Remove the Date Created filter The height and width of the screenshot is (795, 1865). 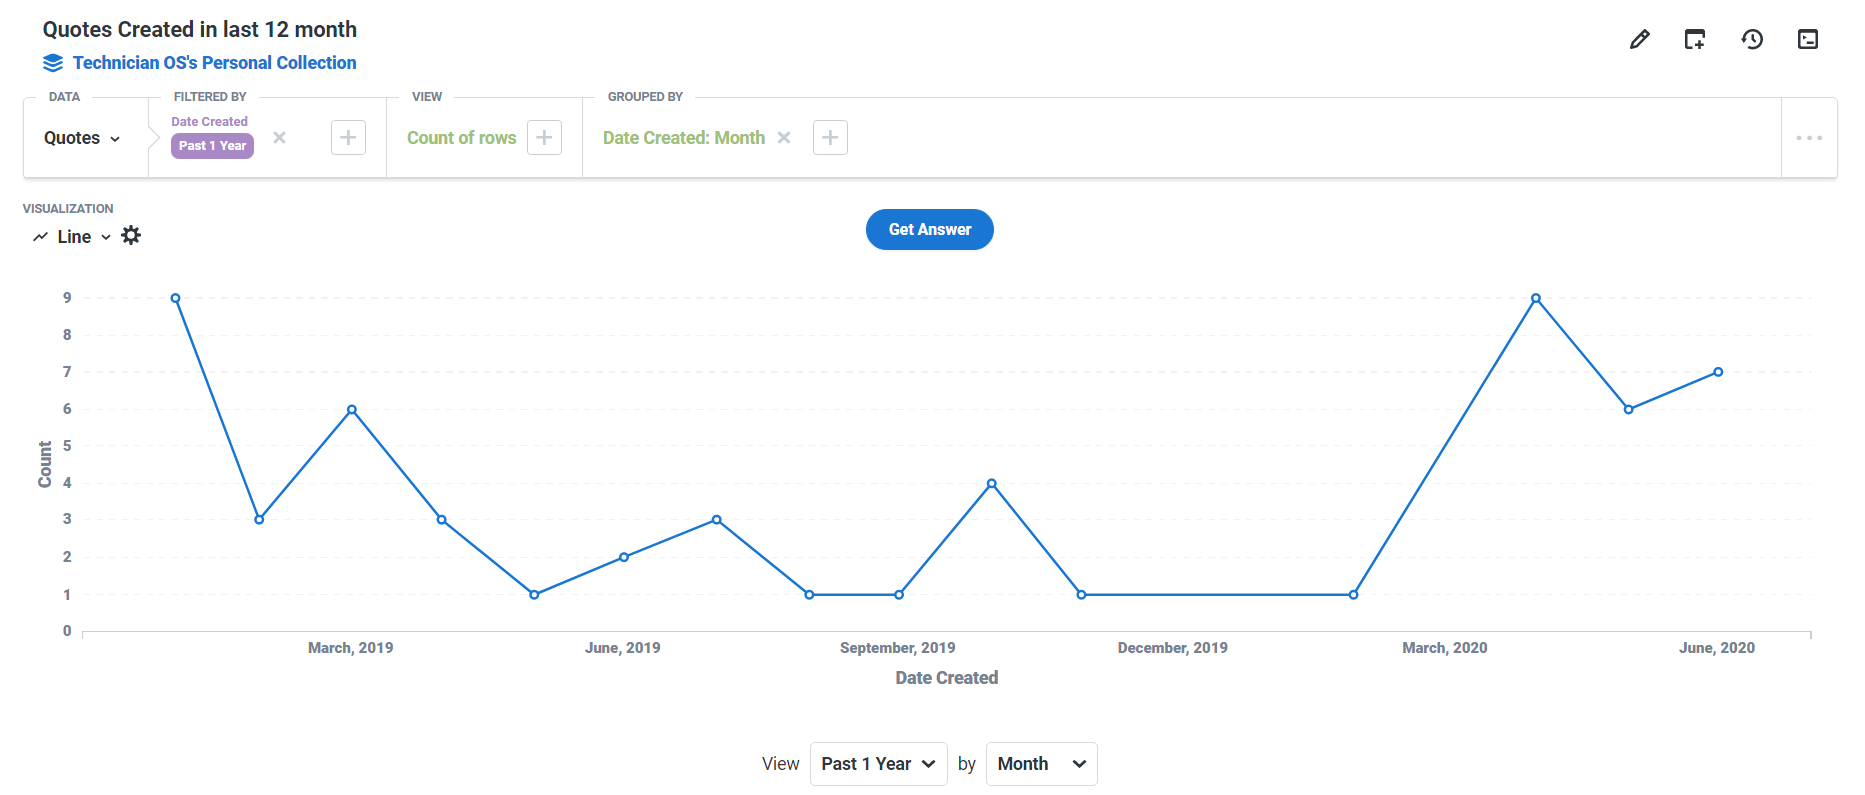(280, 138)
